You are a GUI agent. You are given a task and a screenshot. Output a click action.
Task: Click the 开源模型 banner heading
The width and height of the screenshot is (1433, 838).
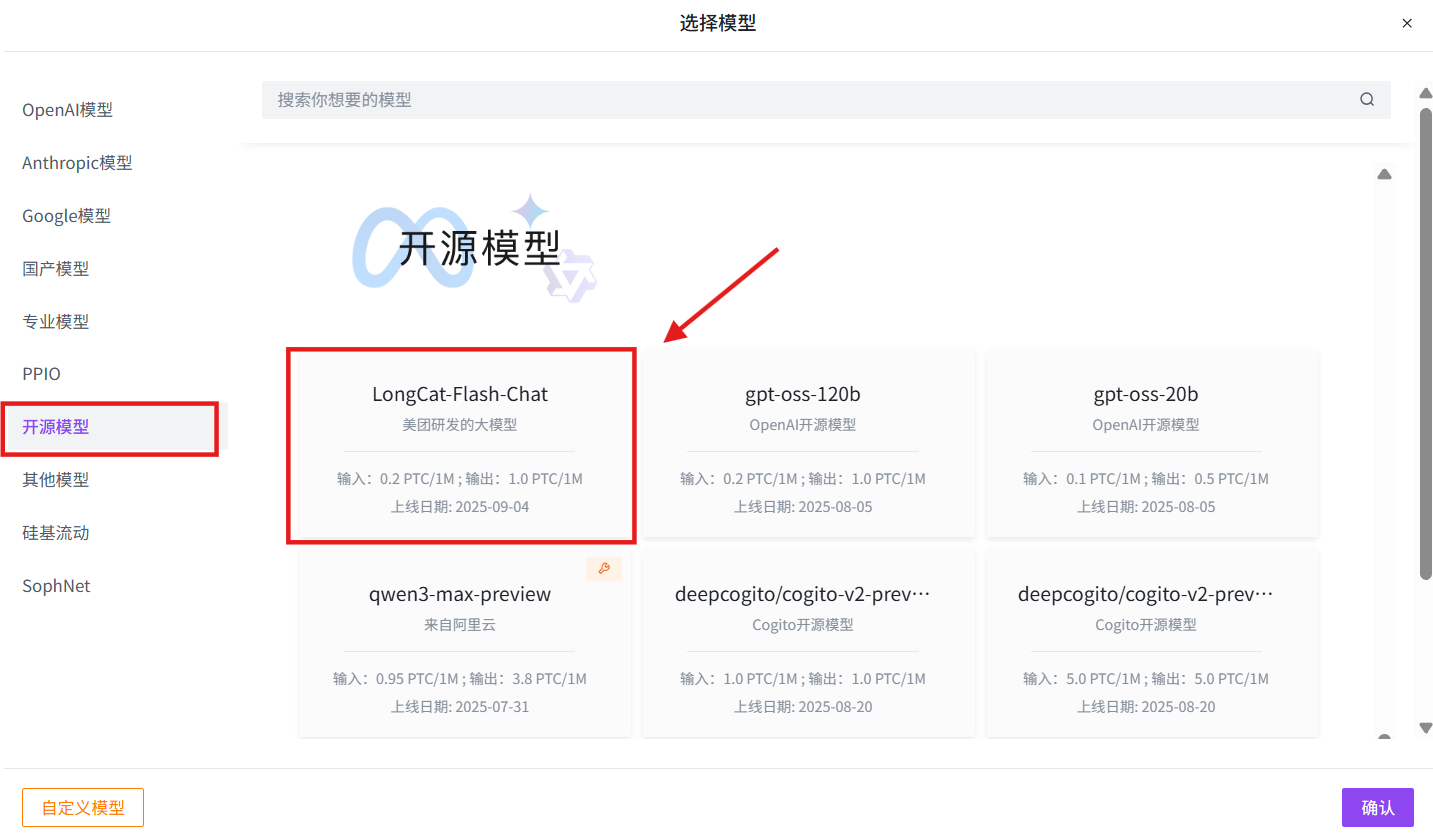pos(480,248)
